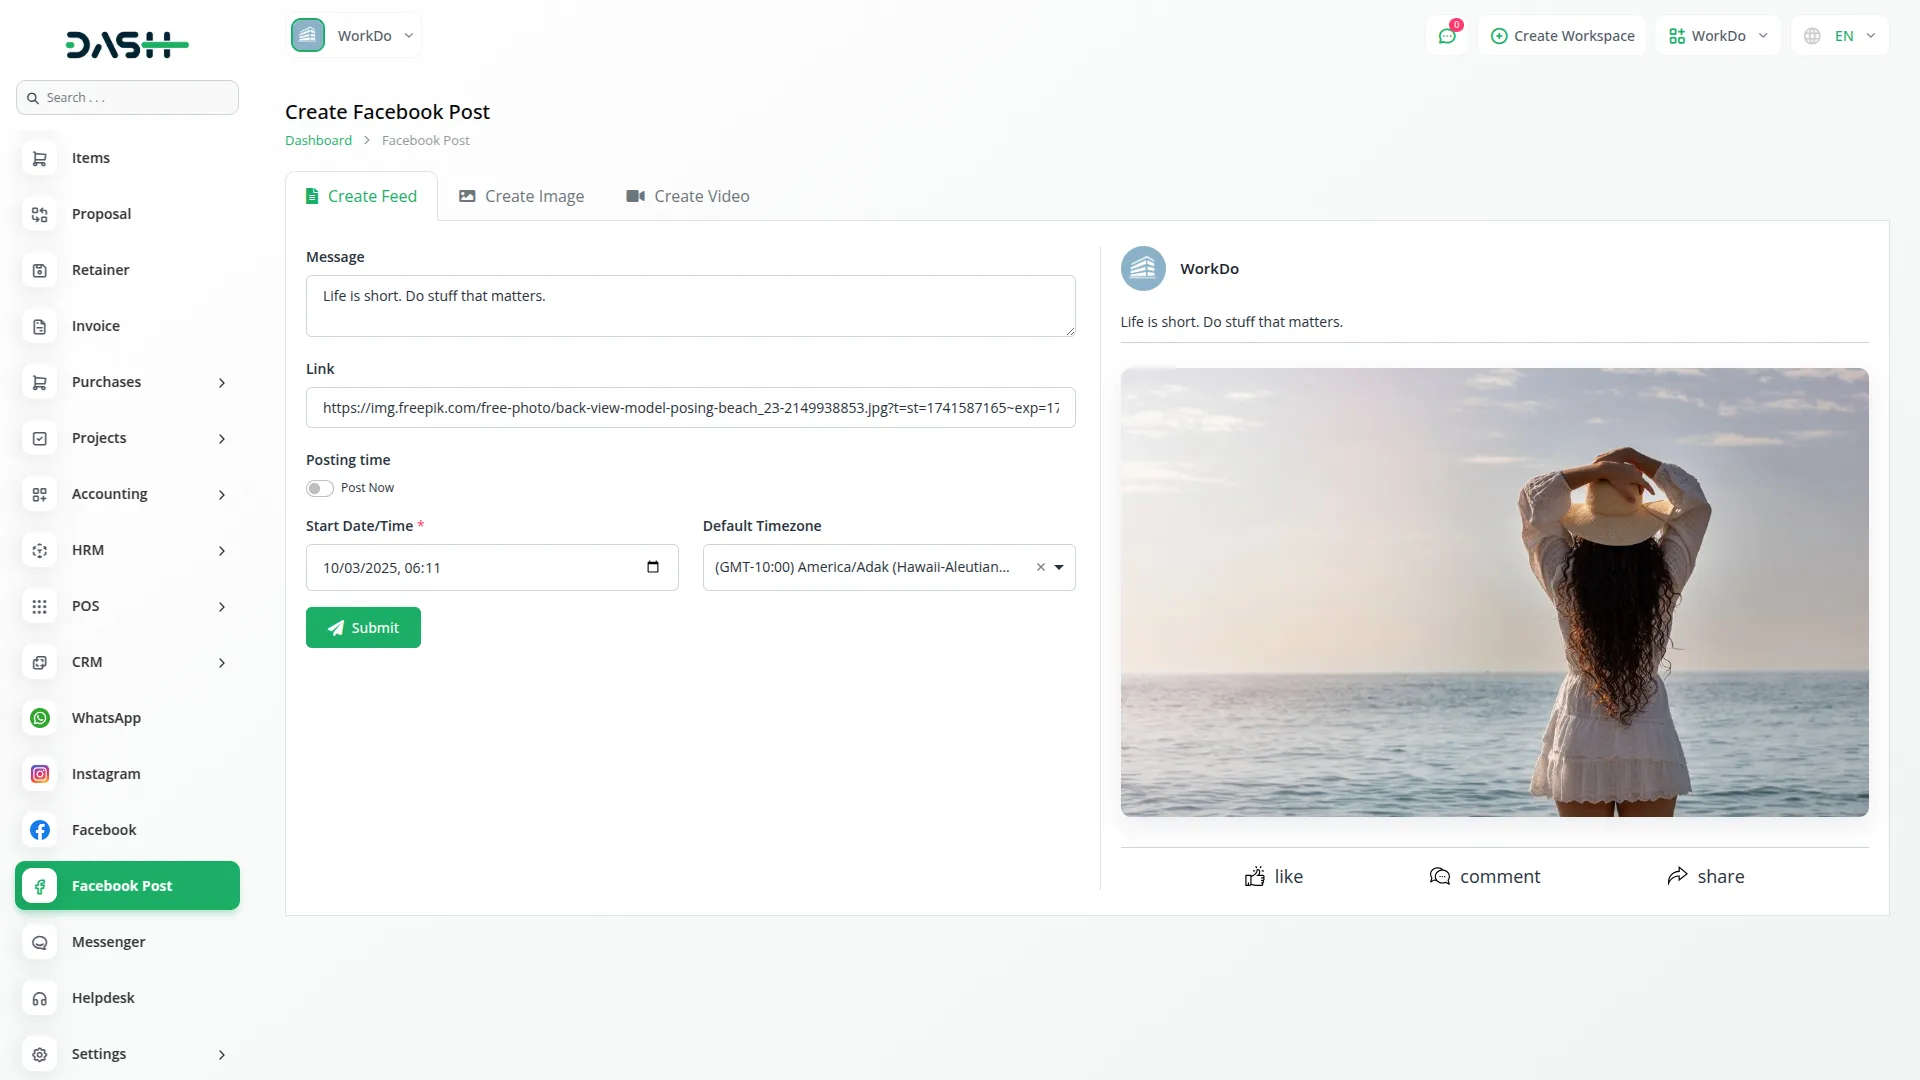The height and width of the screenshot is (1080, 1920).
Task: Select the Facebook module icon
Action: 39,829
